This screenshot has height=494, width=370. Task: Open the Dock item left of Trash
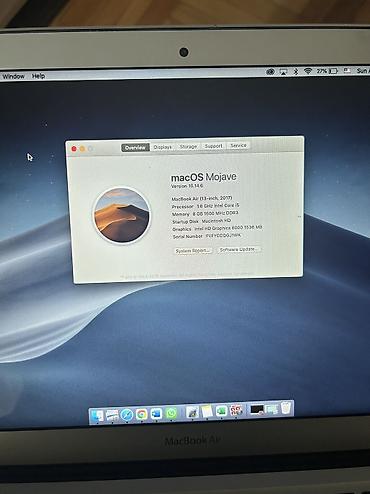(x=272, y=409)
